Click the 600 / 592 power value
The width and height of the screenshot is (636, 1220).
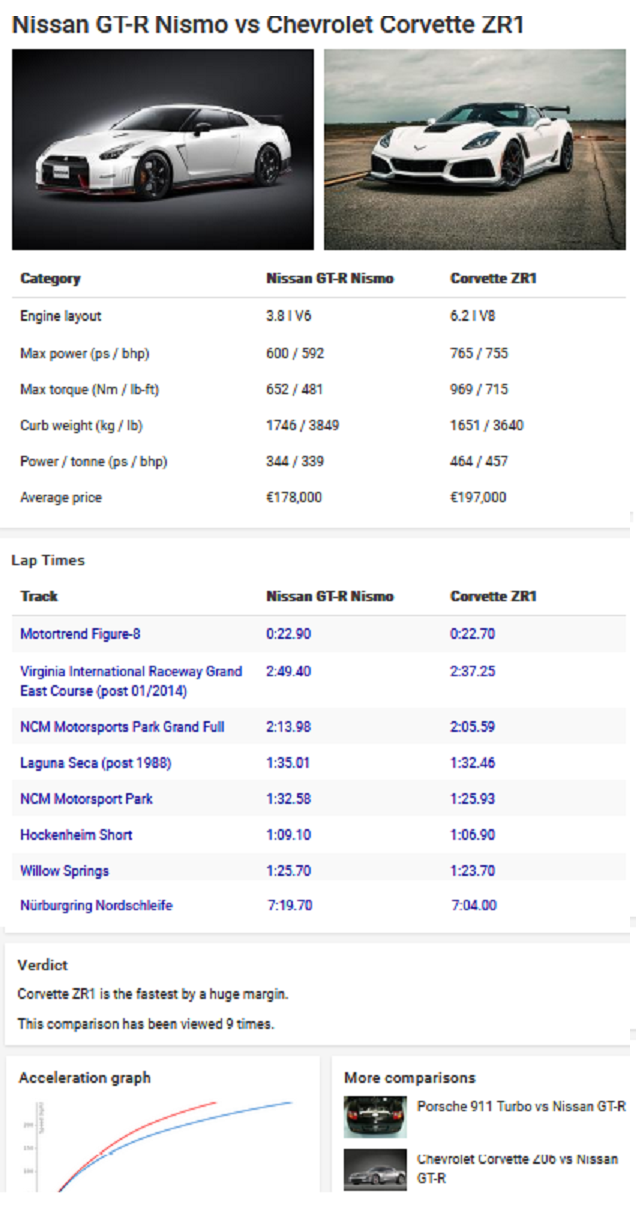click(x=295, y=353)
